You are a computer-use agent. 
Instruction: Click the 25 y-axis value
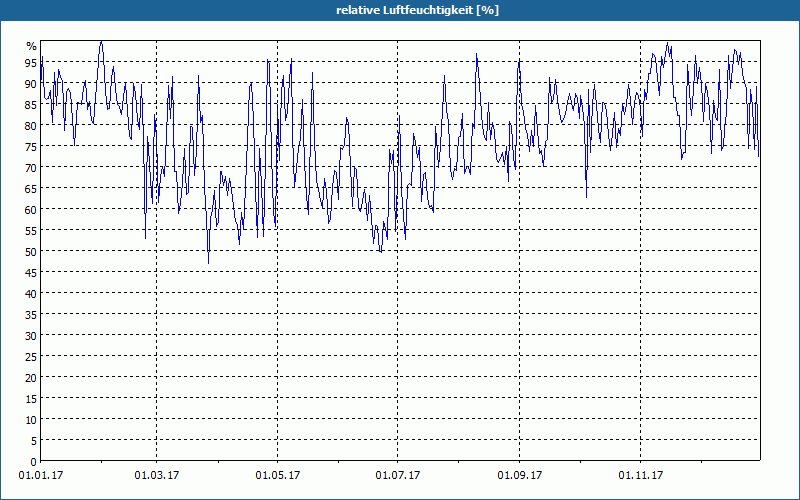tap(31, 357)
